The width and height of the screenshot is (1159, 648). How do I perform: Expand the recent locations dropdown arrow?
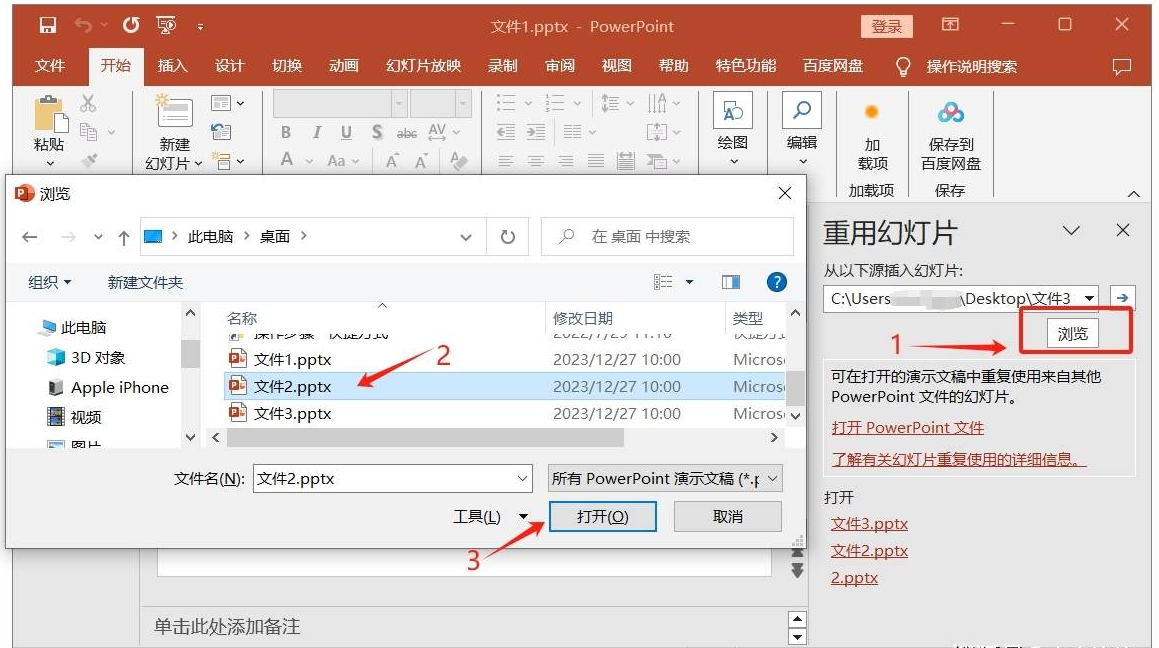[x=98, y=237]
